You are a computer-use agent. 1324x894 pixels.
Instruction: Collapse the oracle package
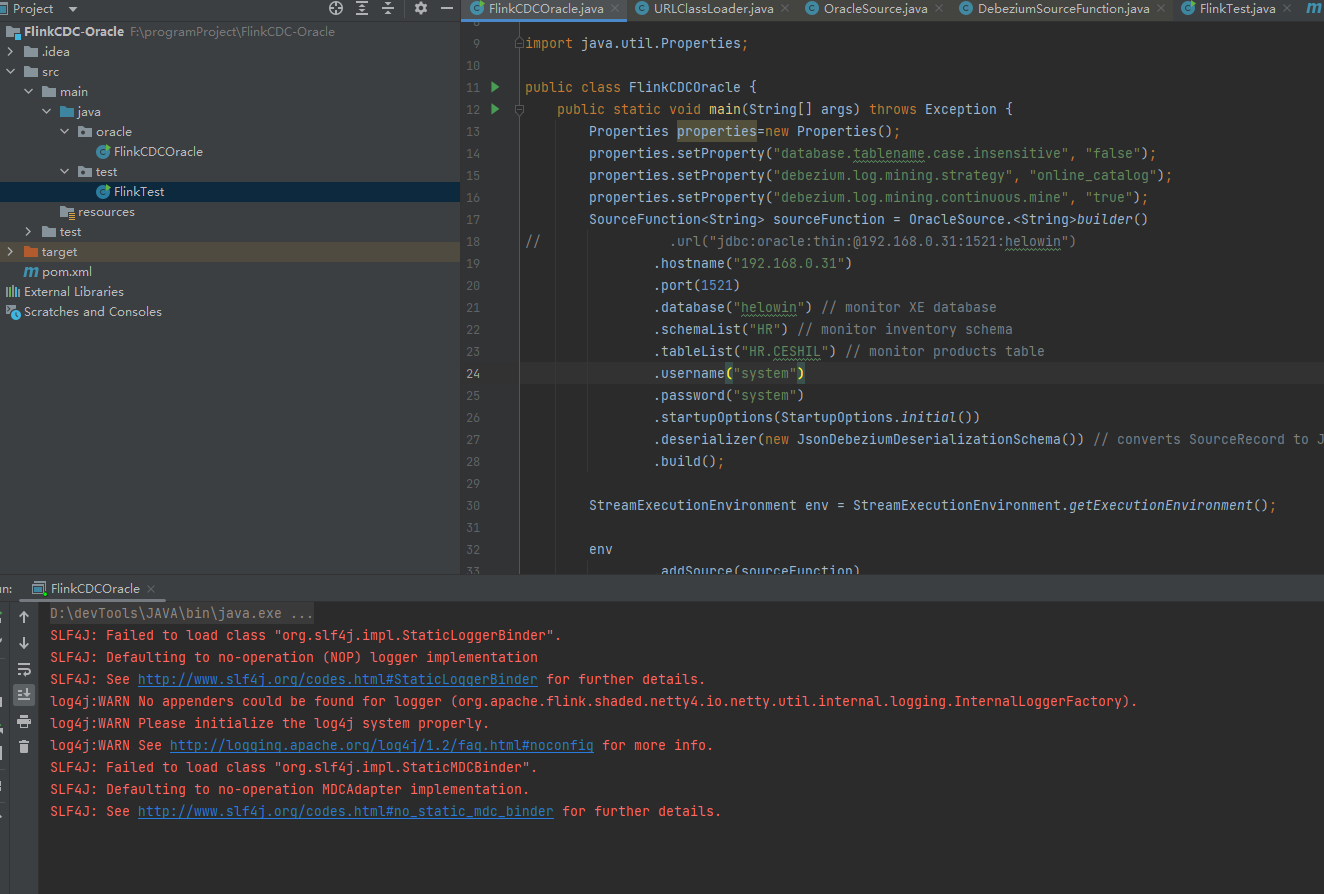point(65,132)
